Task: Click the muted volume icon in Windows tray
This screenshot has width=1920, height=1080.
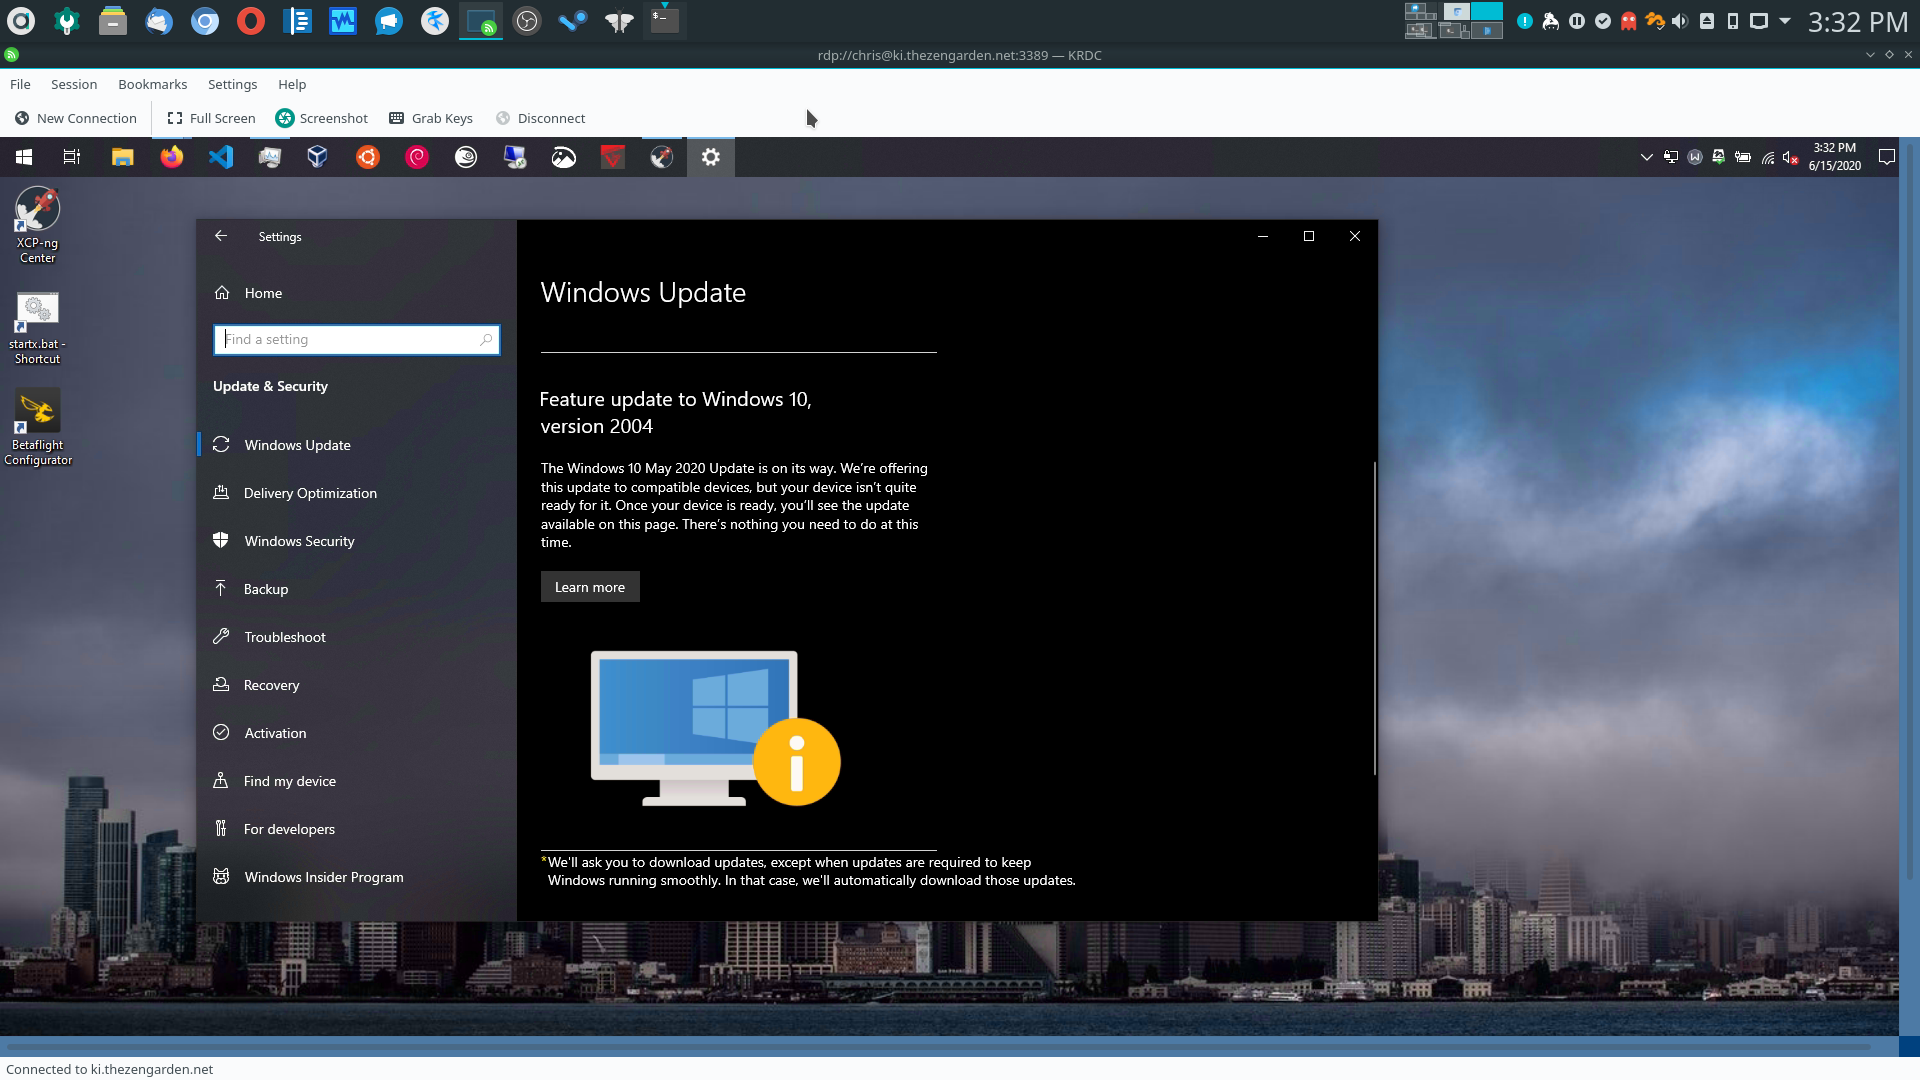Action: [x=1791, y=157]
